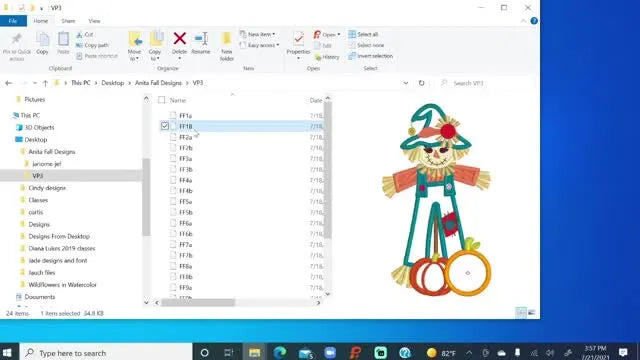Open Microsoft Edge from the taskbar
Screen dimensions: 640x360
(280, 352)
